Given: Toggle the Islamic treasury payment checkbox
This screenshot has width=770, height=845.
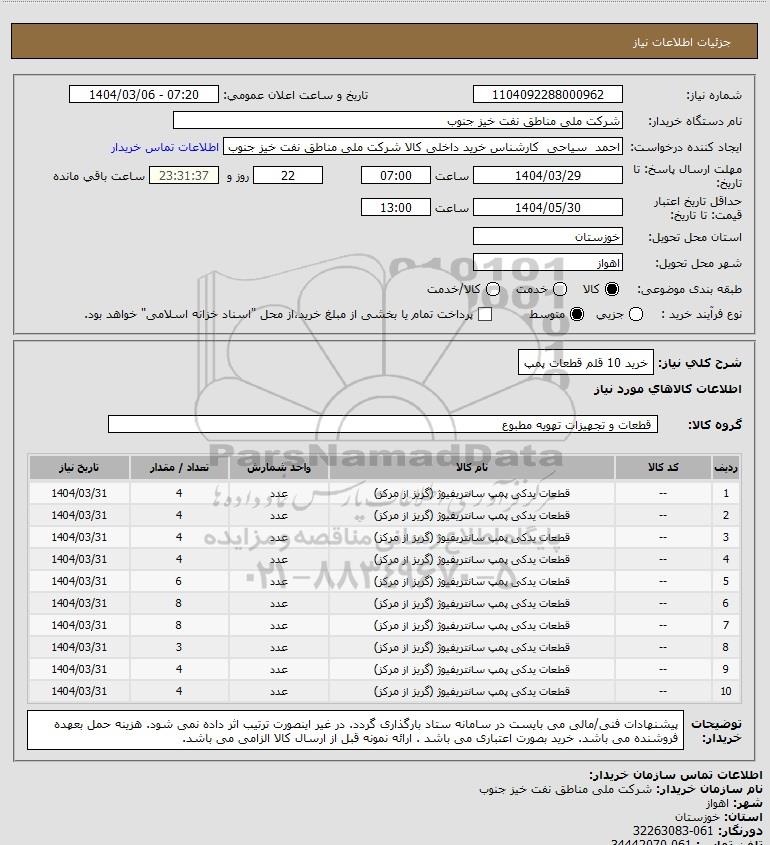Looking at the screenshot, I should pyautogui.click(x=485, y=314).
